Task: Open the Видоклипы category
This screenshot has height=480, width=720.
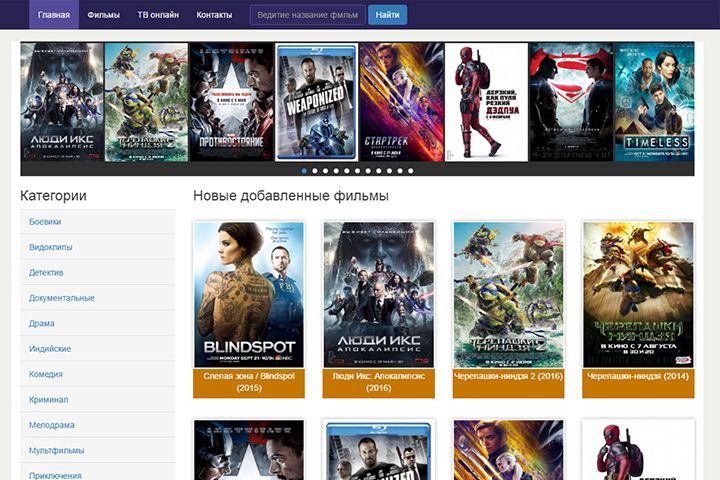Action: coord(98,247)
